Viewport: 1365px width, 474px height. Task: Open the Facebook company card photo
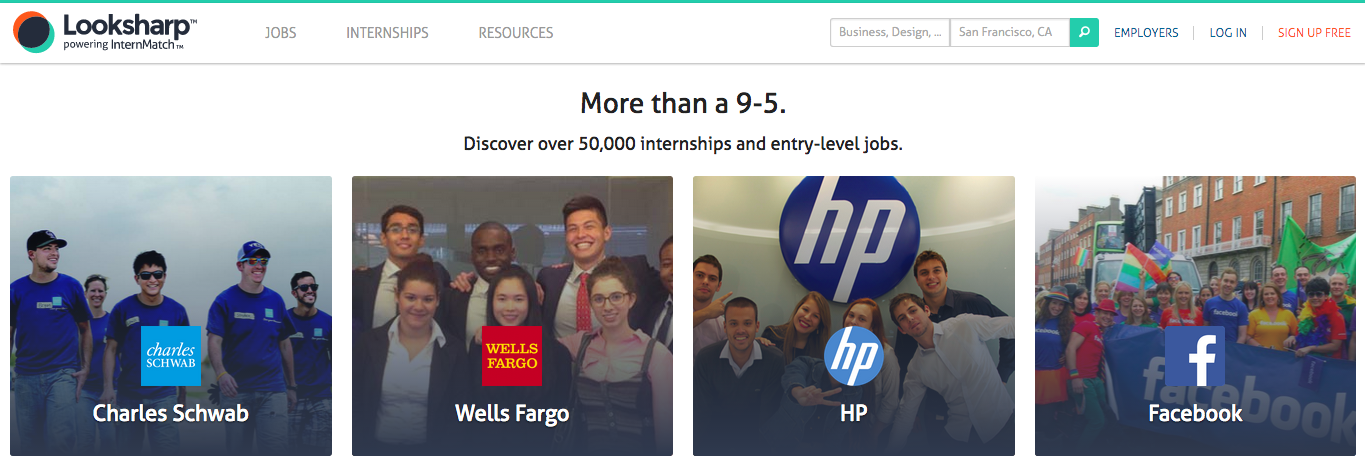point(1195,316)
